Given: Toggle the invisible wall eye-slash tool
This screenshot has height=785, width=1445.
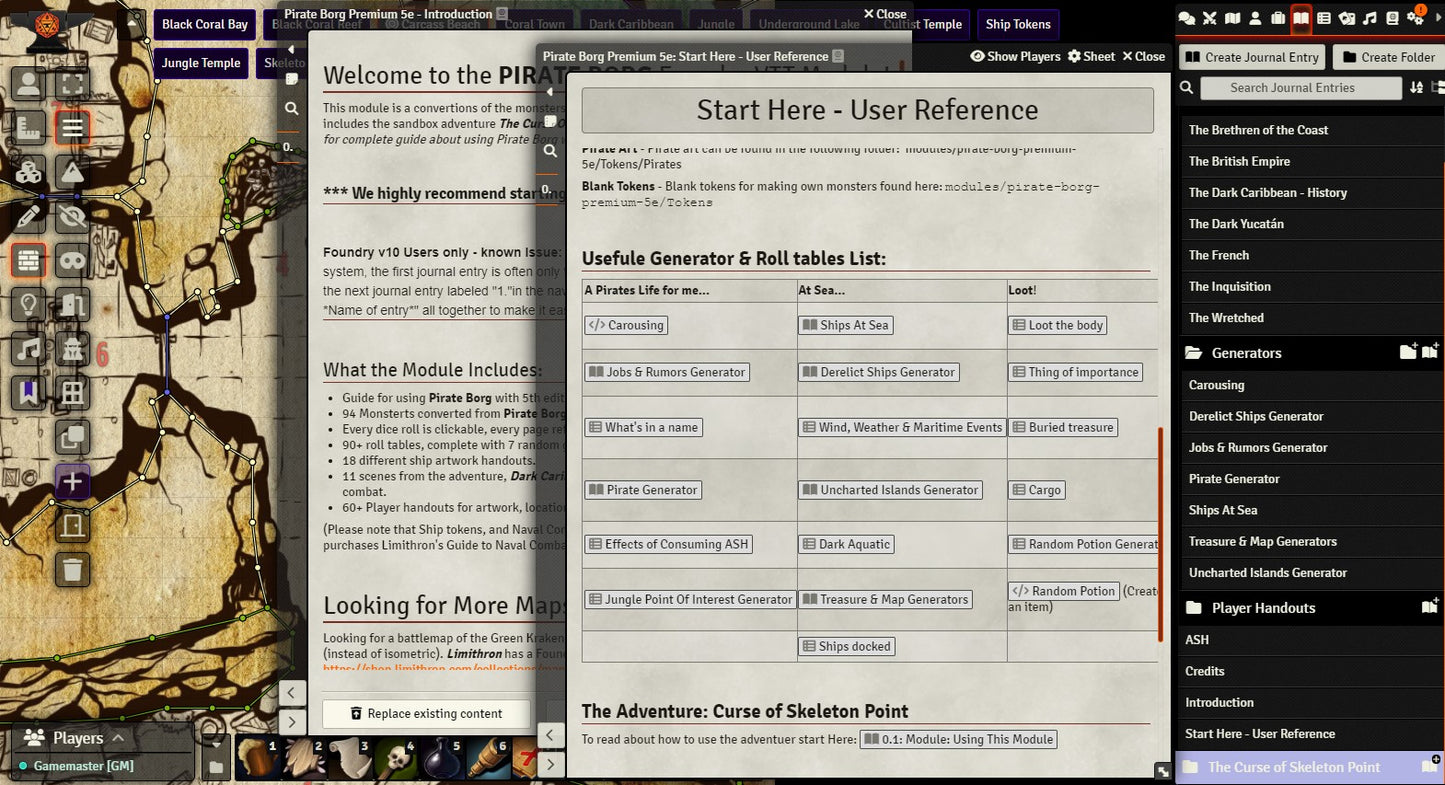Looking at the screenshot, I should 72,216.
